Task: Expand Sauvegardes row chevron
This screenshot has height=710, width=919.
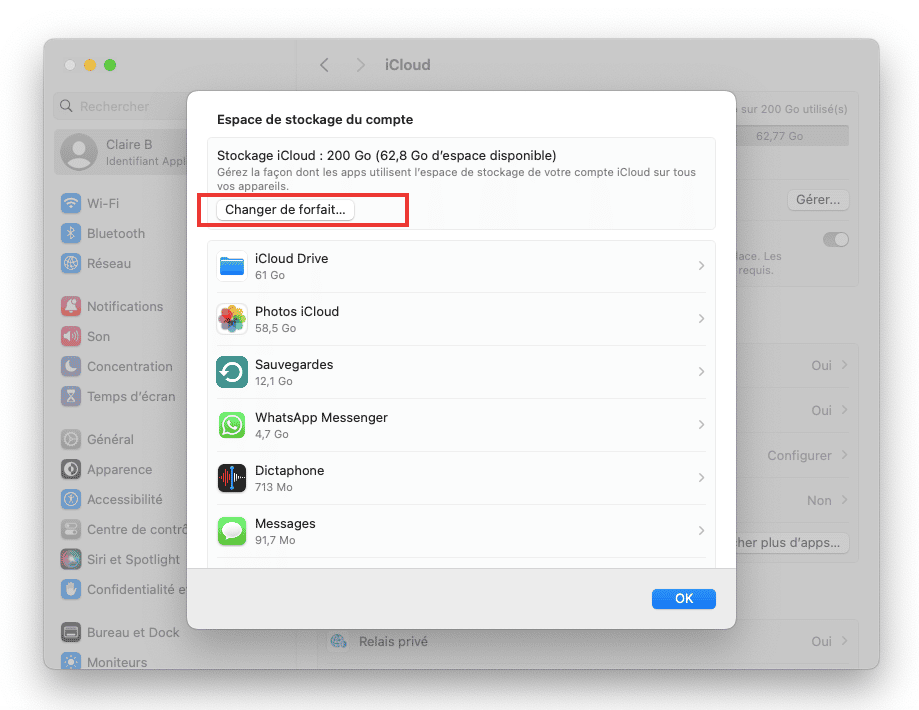Action: [x=702, y=372]
